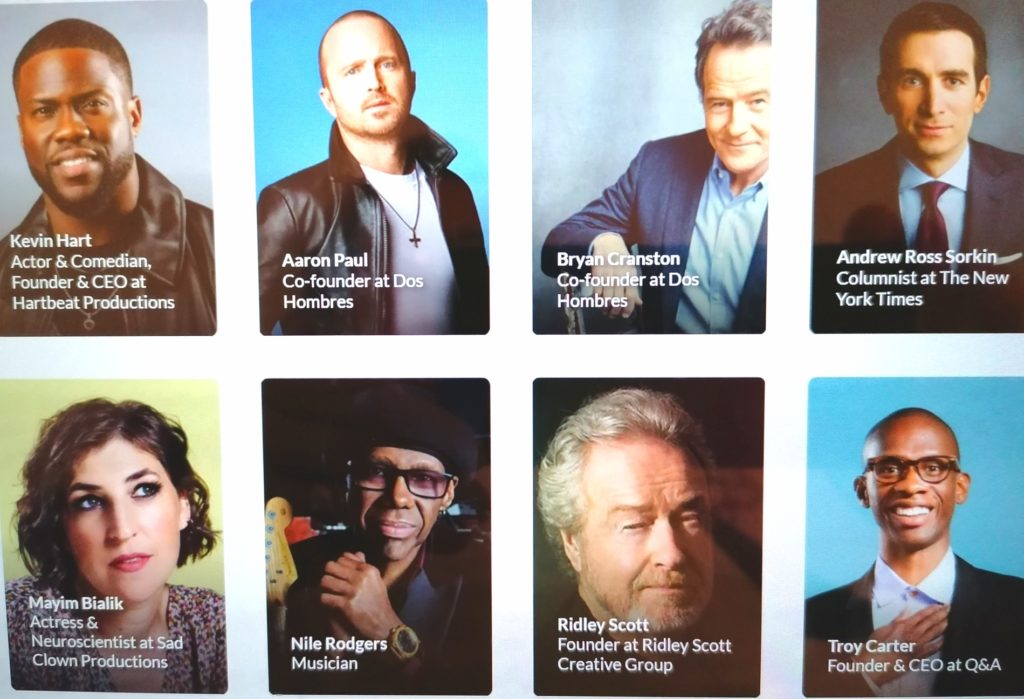Click the Troy Carter name label
Screen dimensions: 1024x699
871,646
